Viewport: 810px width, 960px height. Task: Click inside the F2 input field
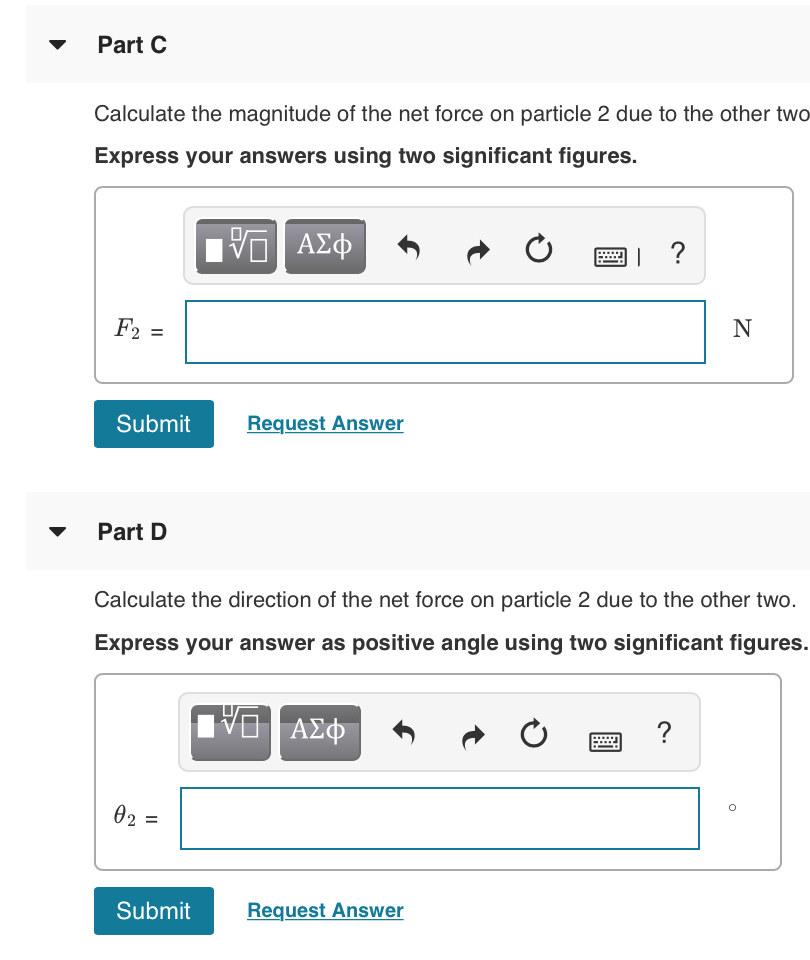click(x=444, y=331)
